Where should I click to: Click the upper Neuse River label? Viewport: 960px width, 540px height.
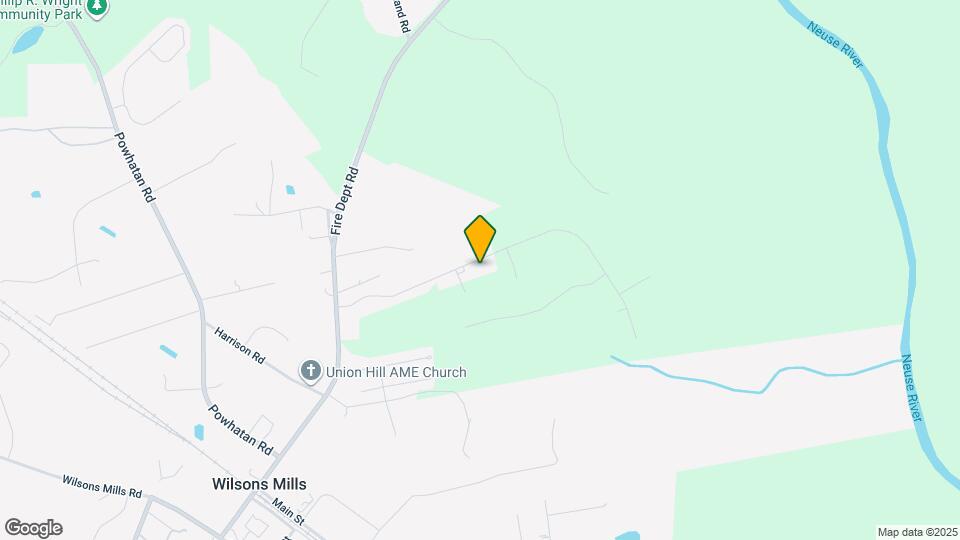(x=835, y=45)
